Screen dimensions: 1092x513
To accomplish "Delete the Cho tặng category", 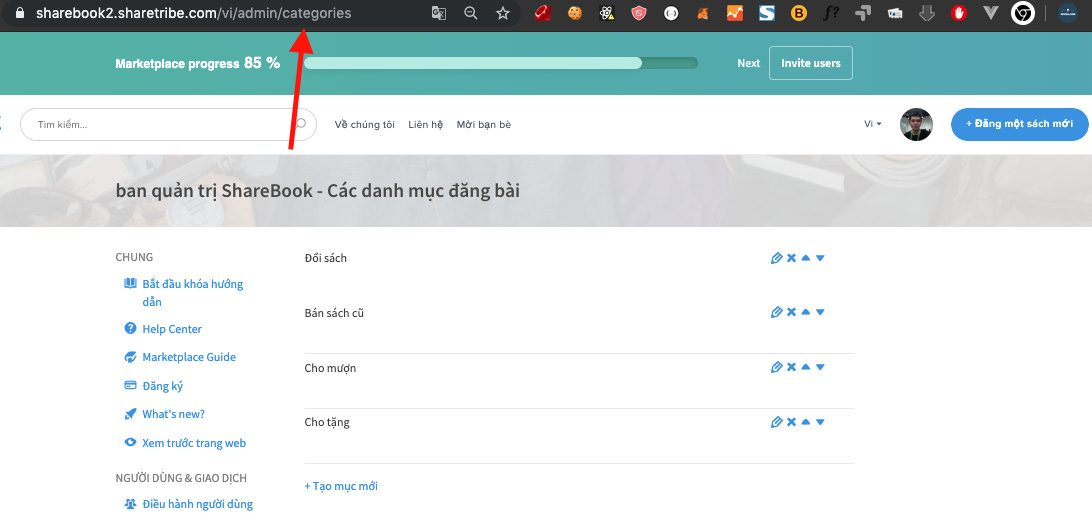I will coord(791,422).
